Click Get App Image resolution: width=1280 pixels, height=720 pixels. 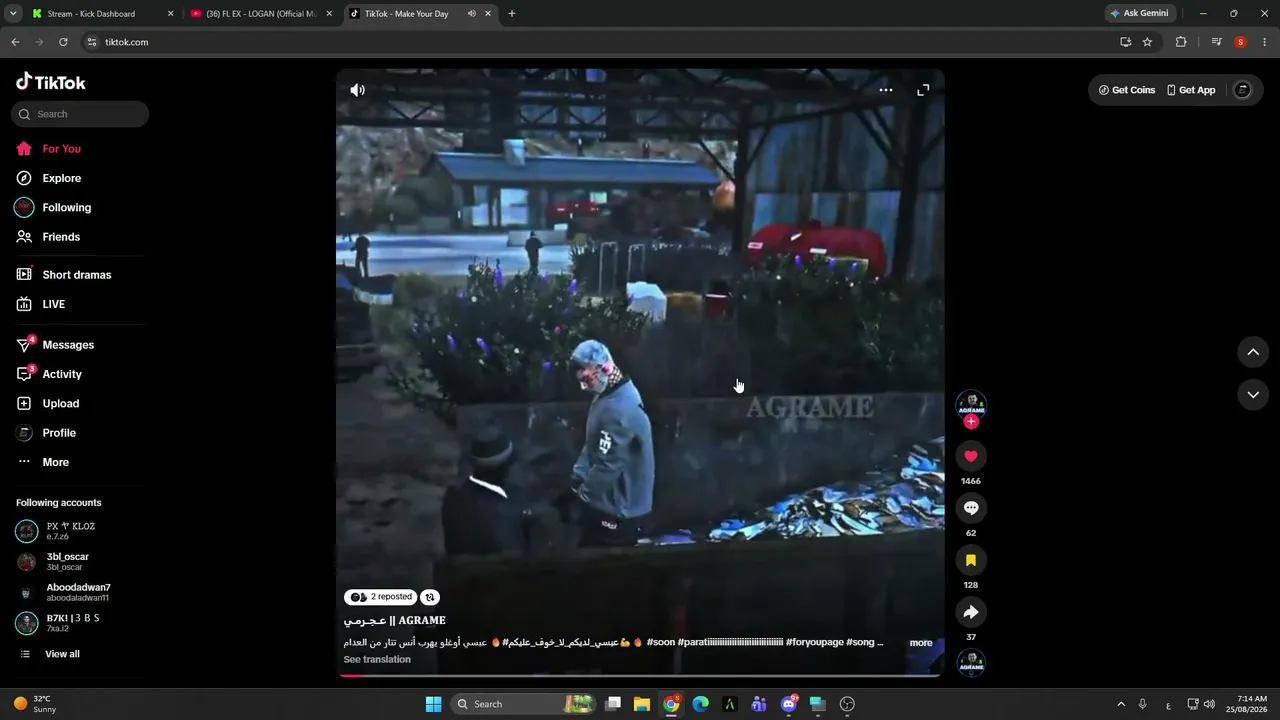click(1190, 90)
